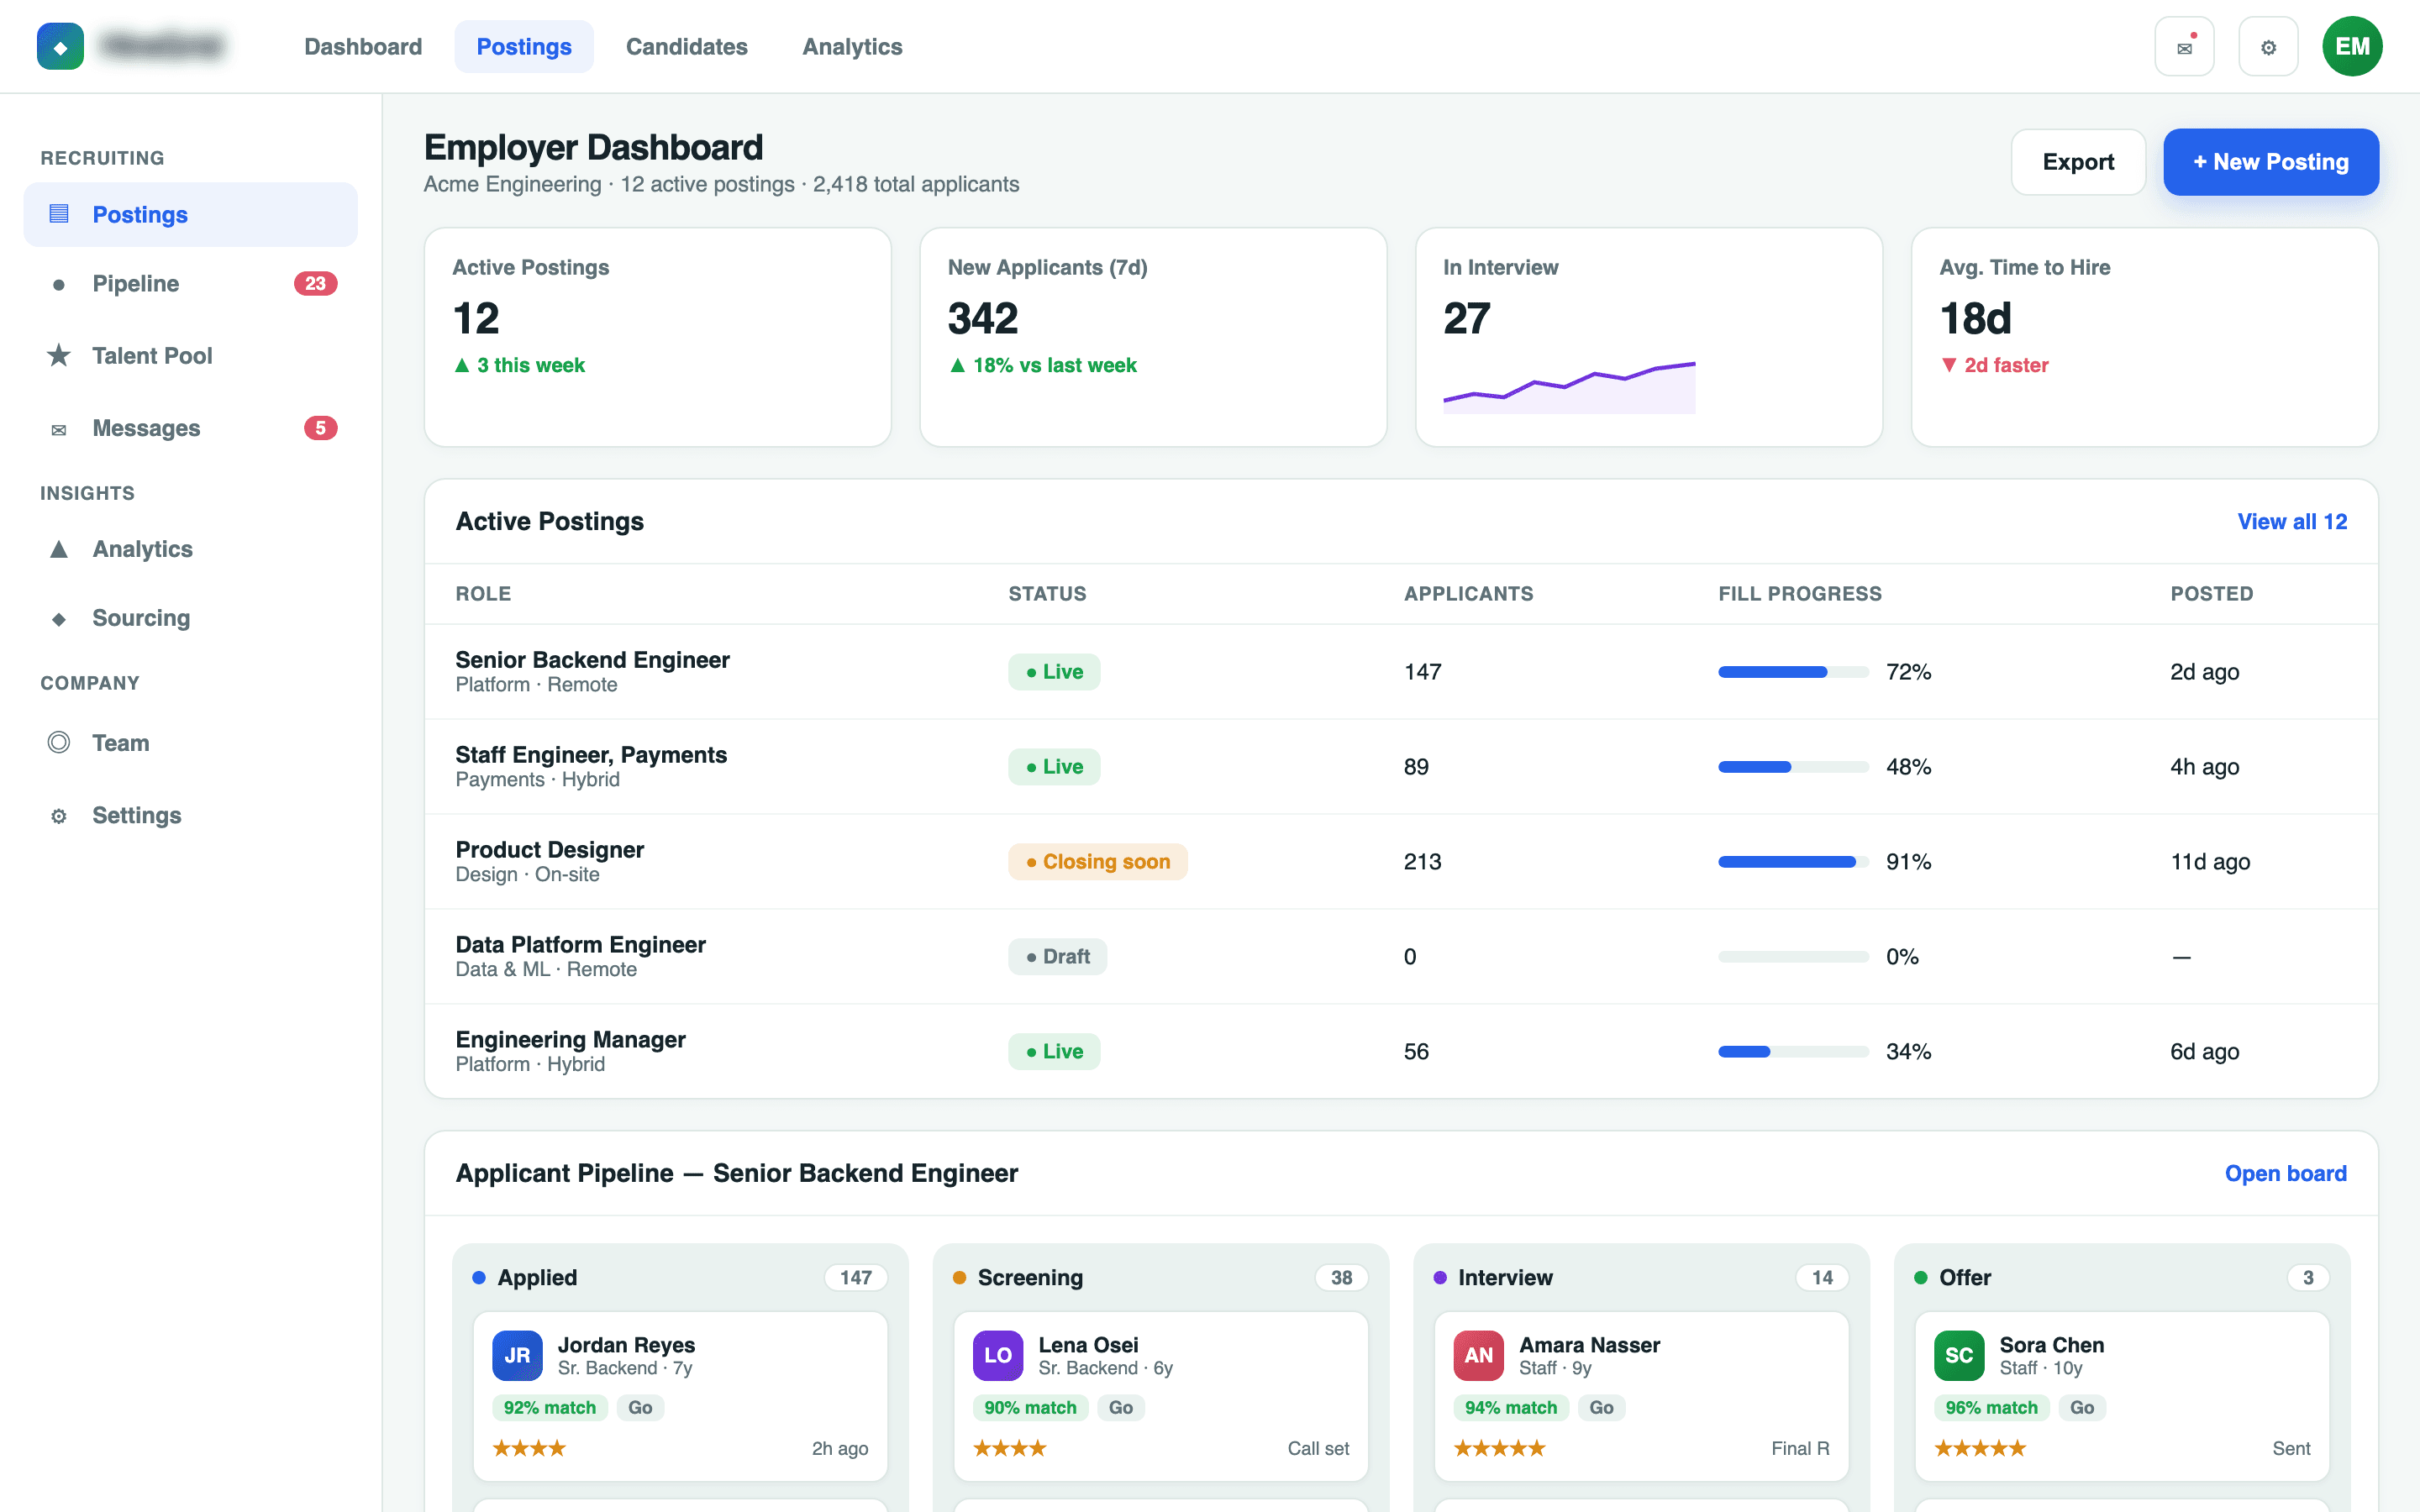Click the Pipeline dot icon in sidebar
2420x1512 pixels.
pos(59,285)
